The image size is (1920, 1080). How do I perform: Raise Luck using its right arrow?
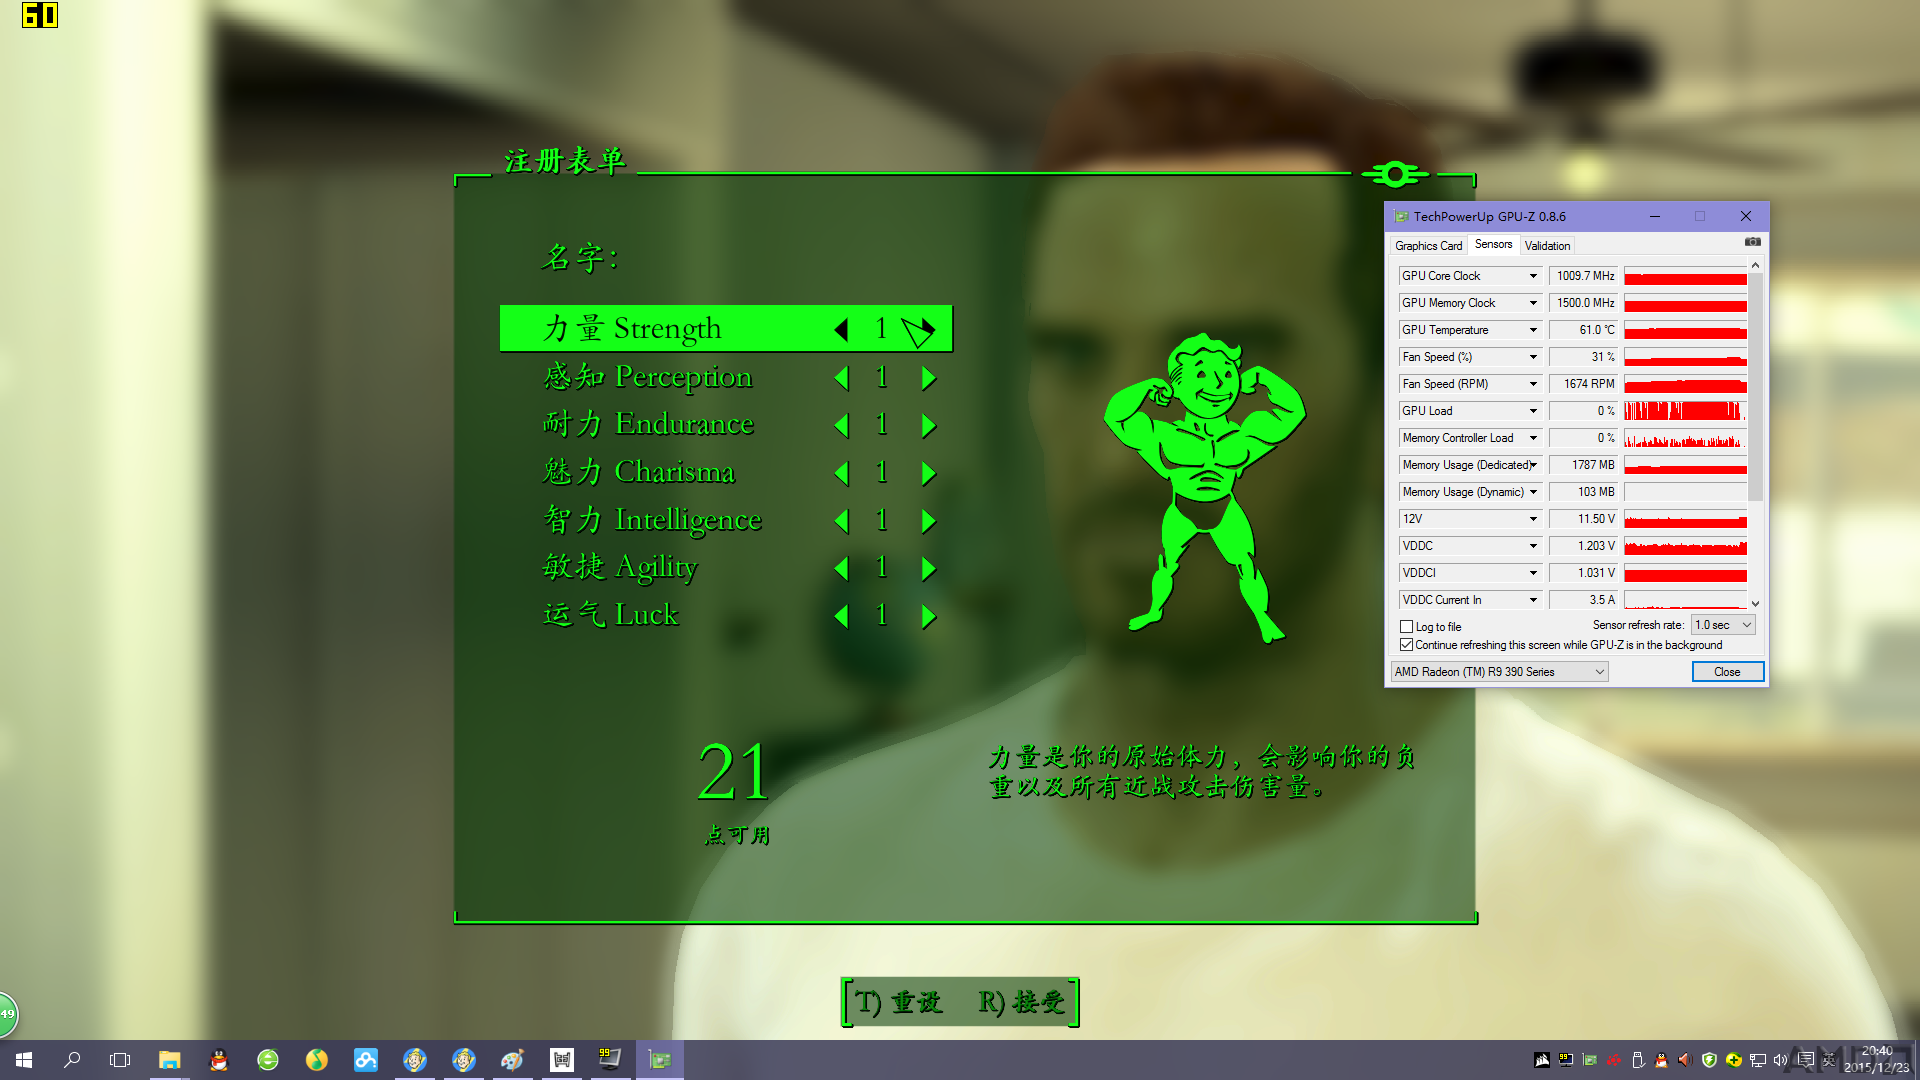pyautogui.click(x=928, y=616)
